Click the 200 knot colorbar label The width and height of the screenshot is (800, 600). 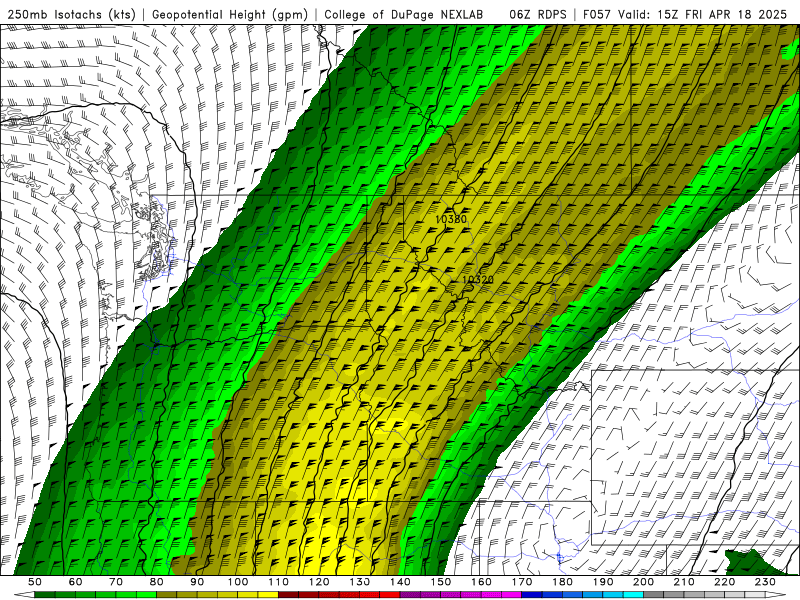[643, 582]
